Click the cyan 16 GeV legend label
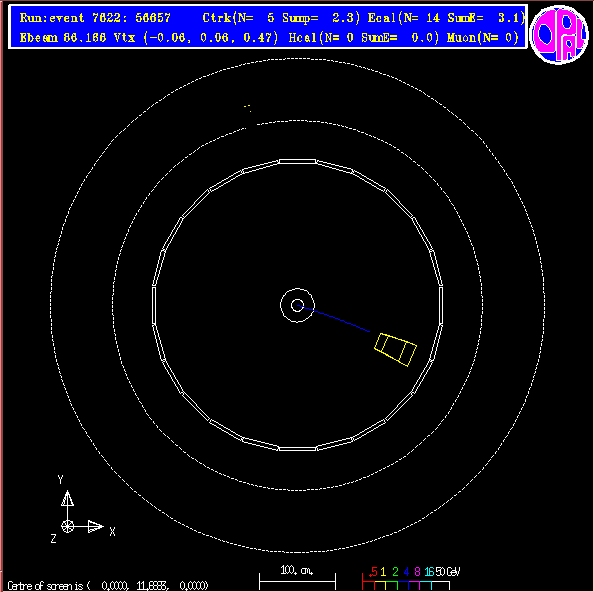Image resolution: width=595 pixels, height=592 pixels. click(429, 572)
